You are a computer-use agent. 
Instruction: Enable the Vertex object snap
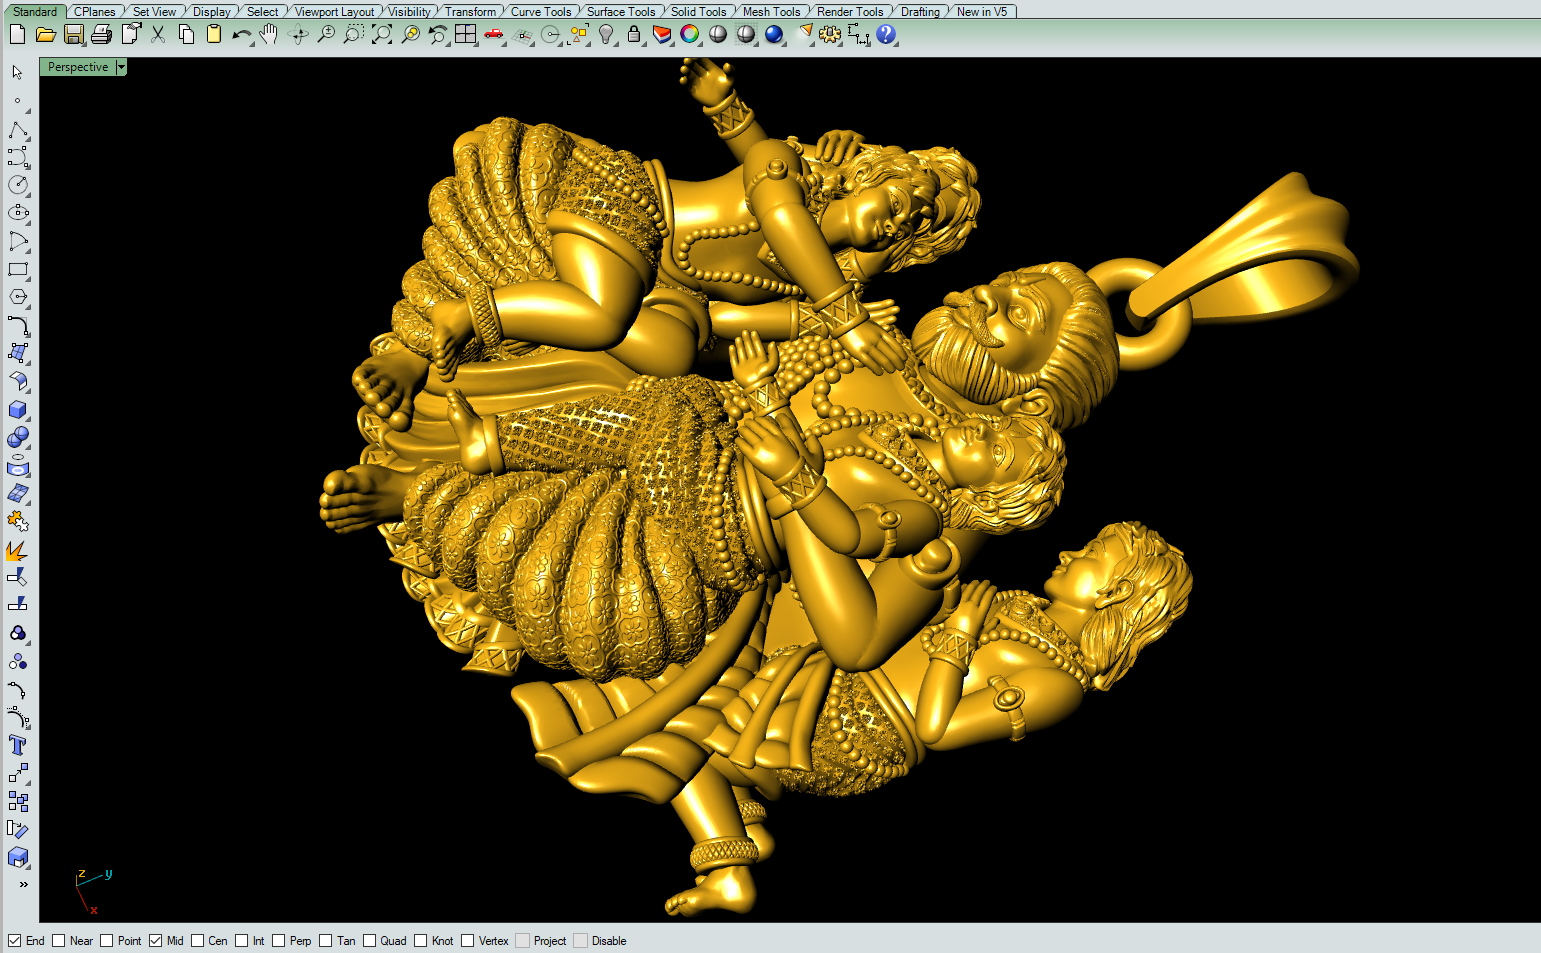(468, 941)
